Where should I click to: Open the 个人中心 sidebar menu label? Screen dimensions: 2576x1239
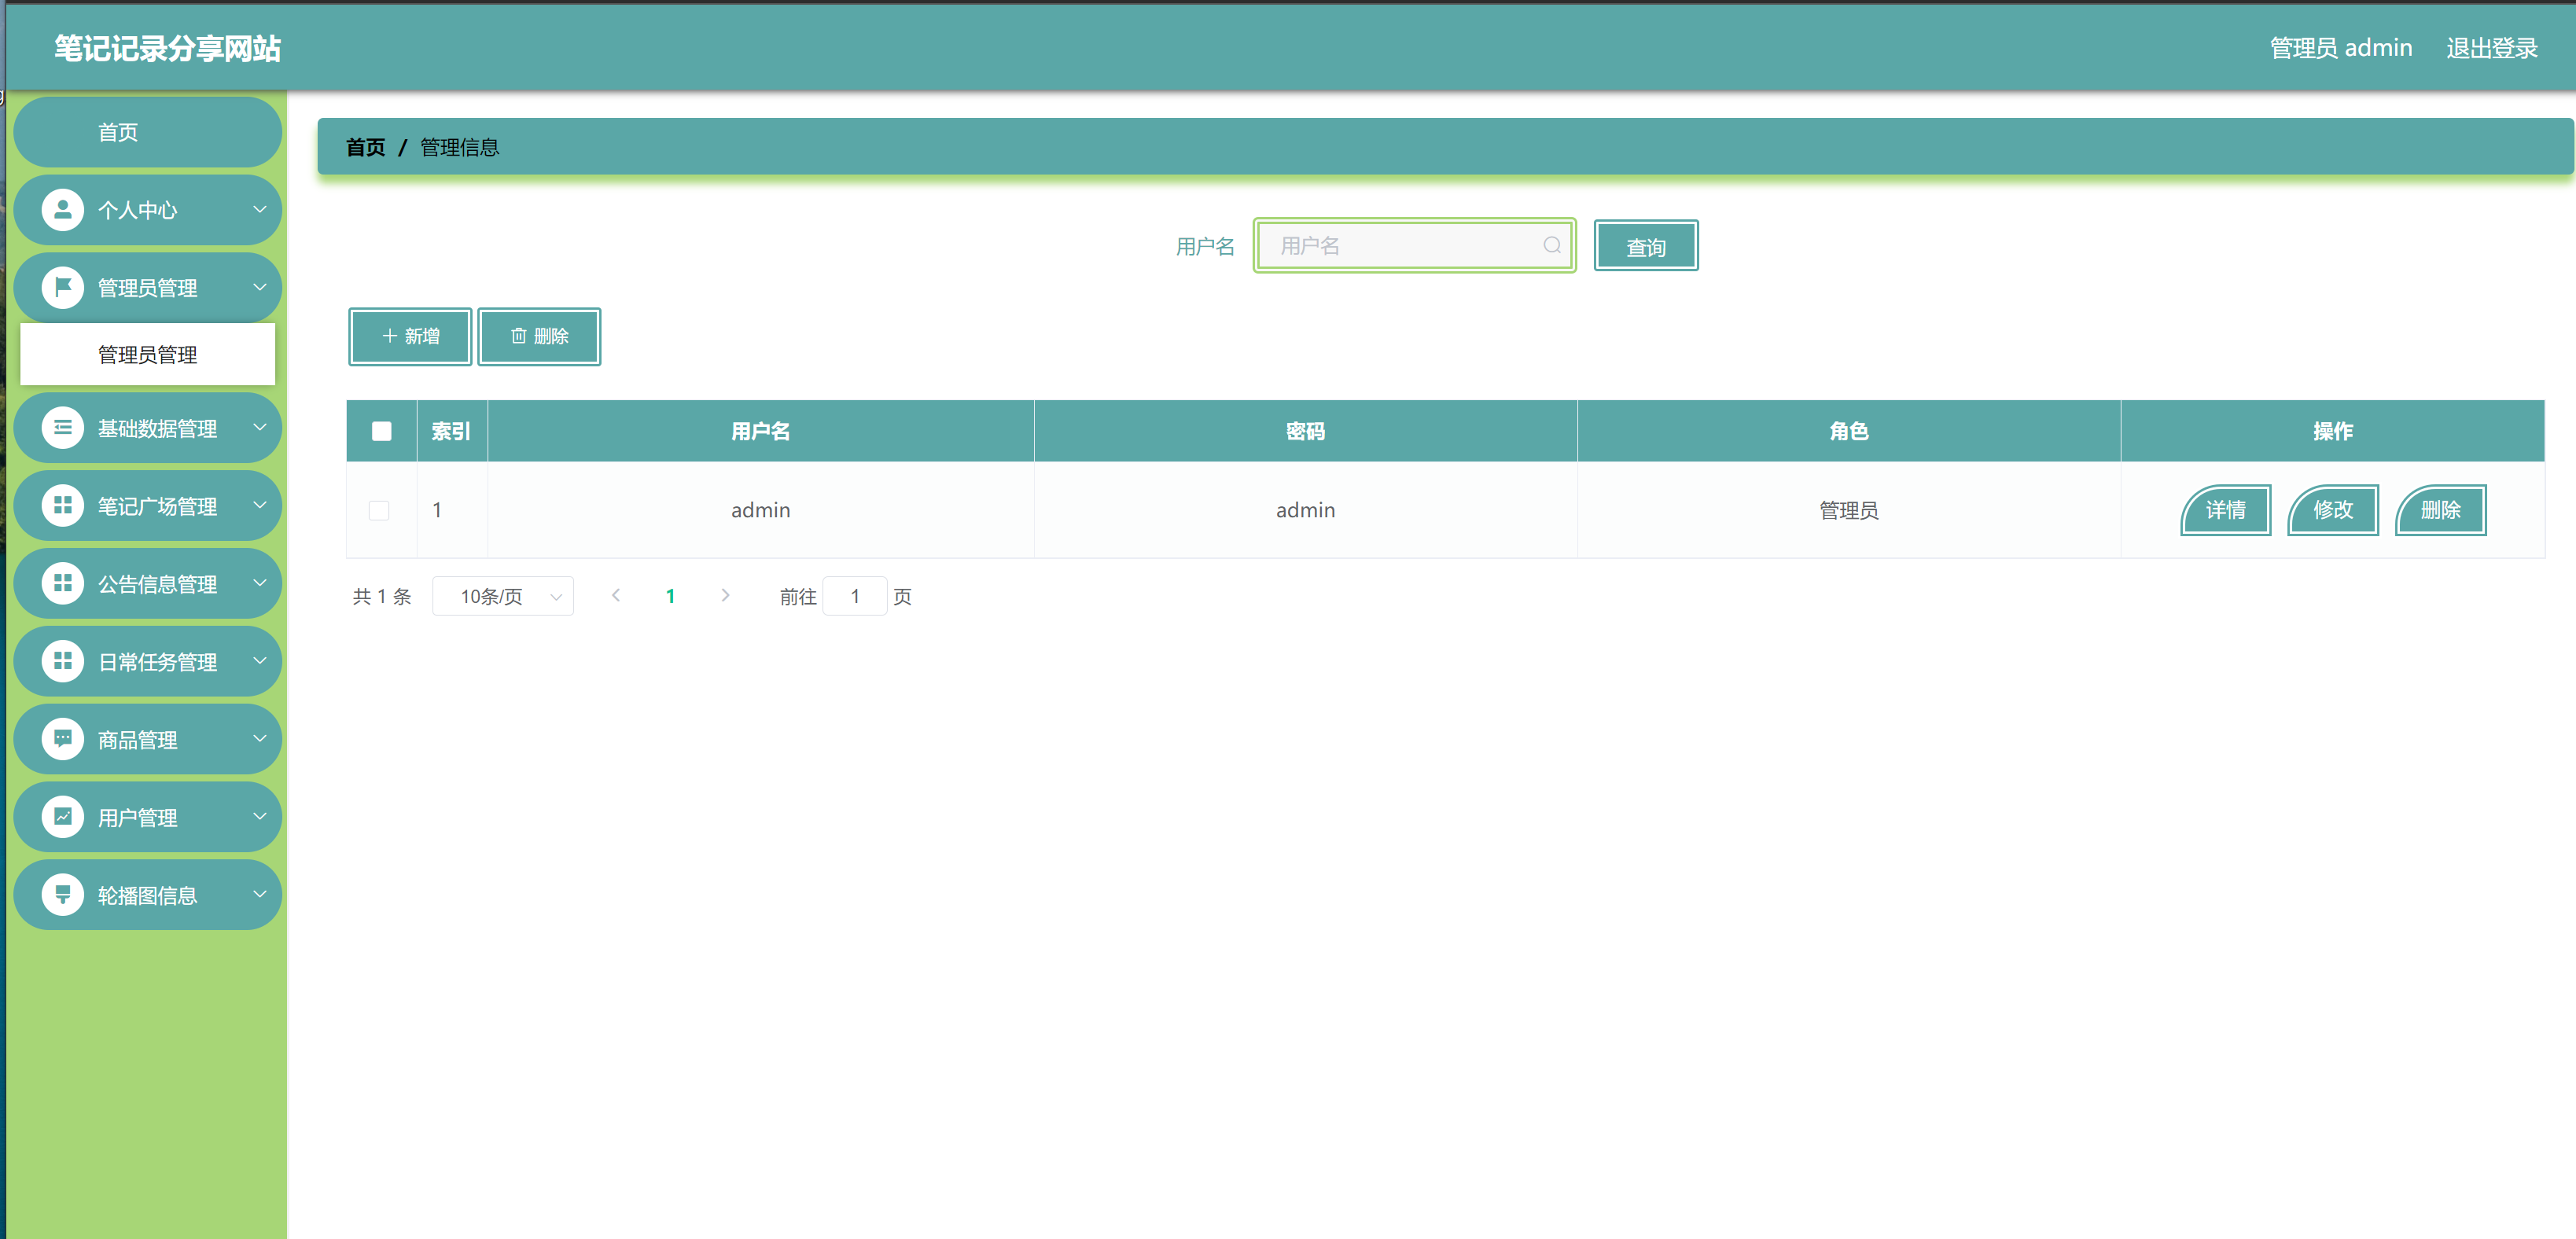[x=137, y=210]
